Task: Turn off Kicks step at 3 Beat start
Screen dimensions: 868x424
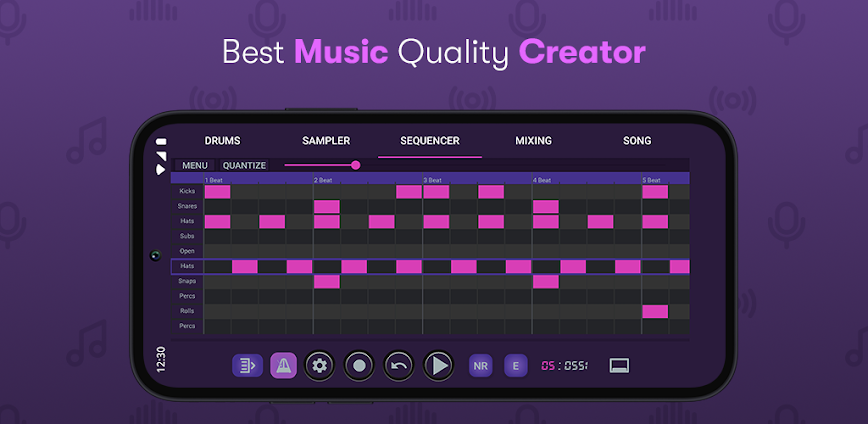Action: point(436,192)
